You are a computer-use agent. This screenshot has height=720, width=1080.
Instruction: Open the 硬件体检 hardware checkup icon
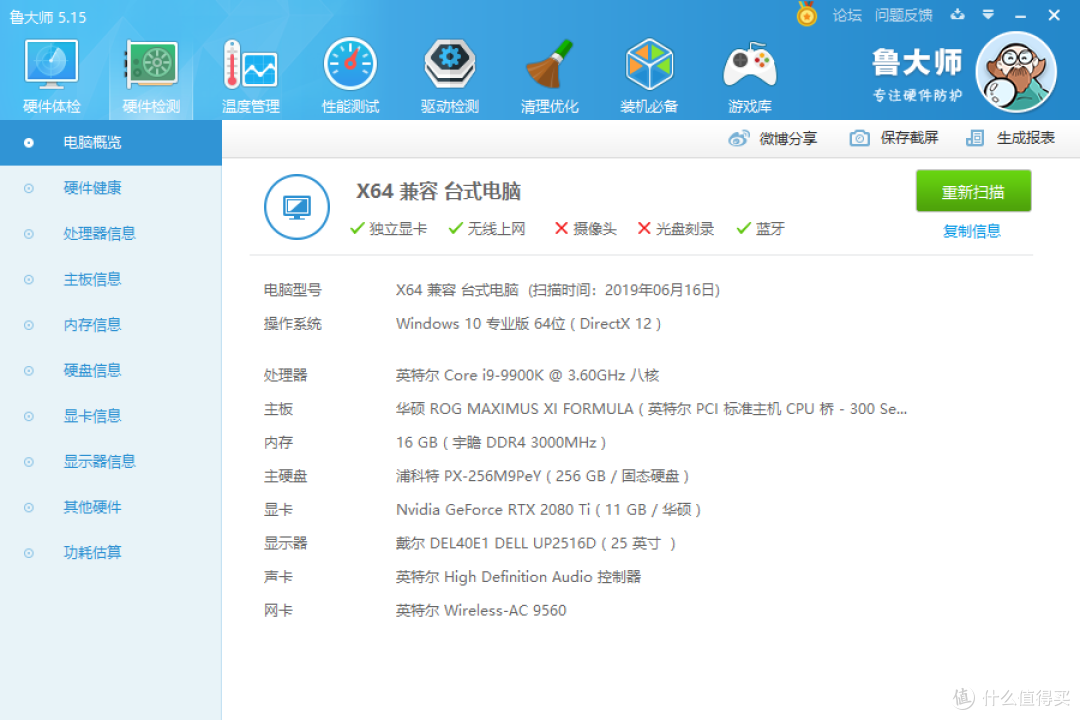(52, 76)
